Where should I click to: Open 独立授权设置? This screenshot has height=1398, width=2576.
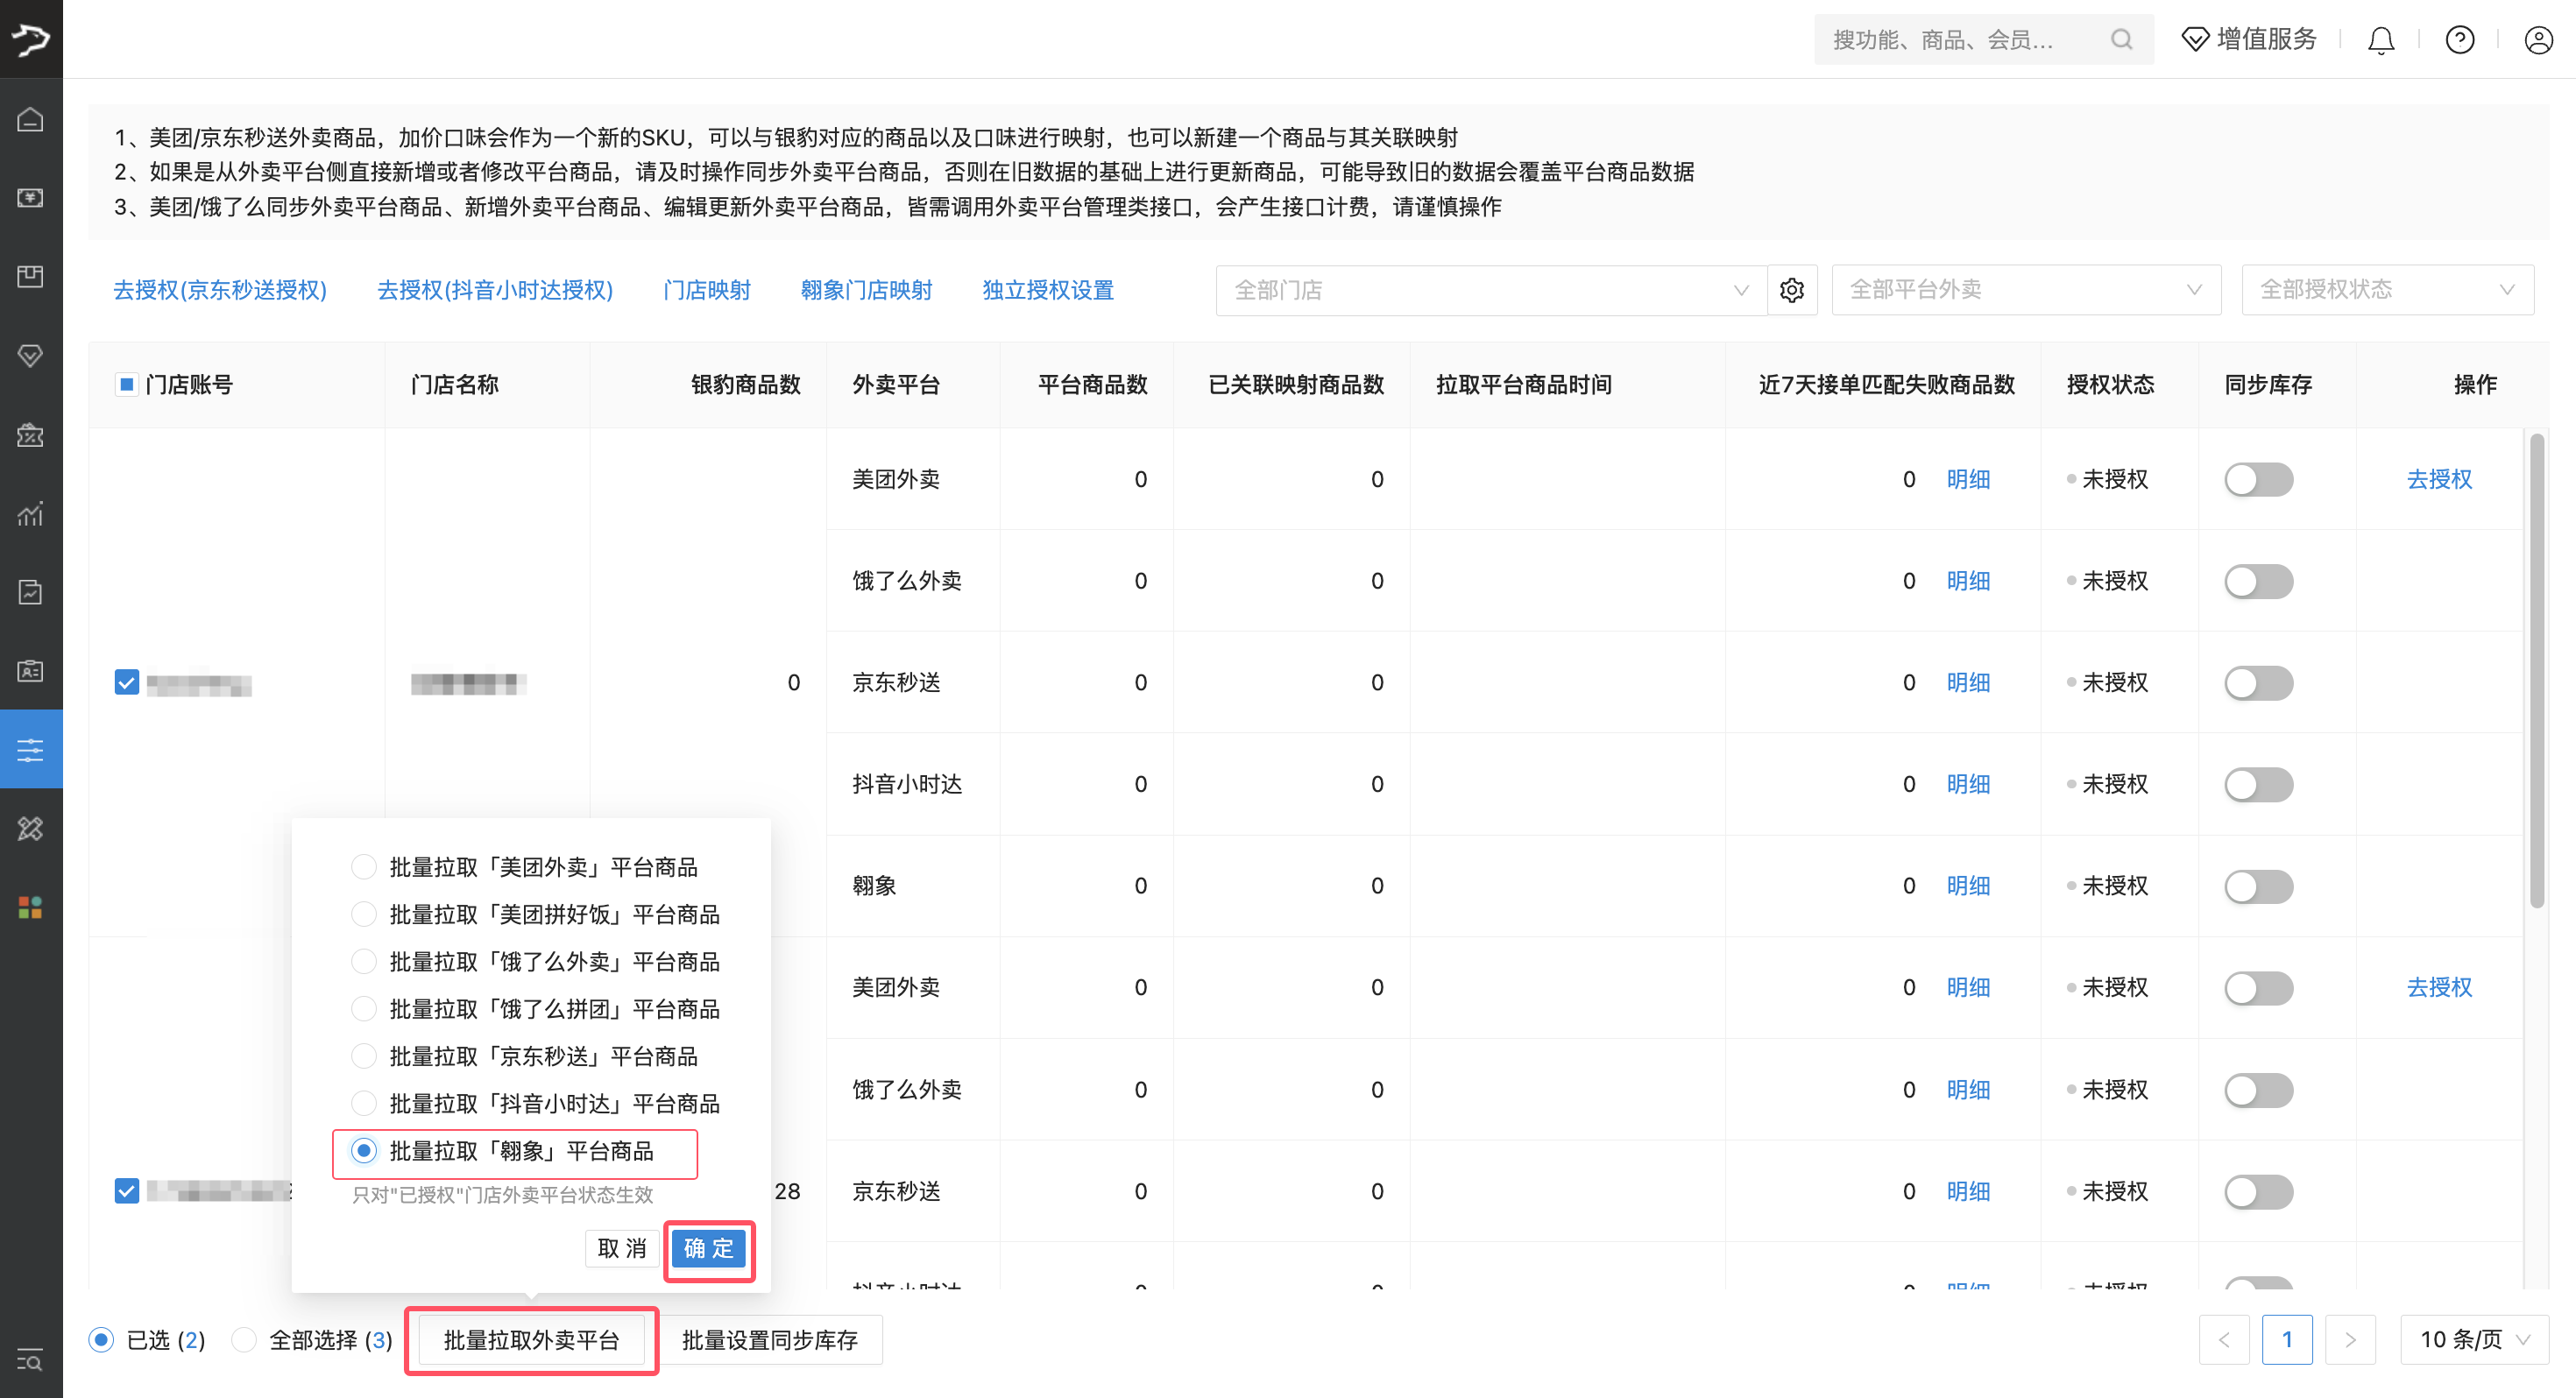tap(1048, 290)
